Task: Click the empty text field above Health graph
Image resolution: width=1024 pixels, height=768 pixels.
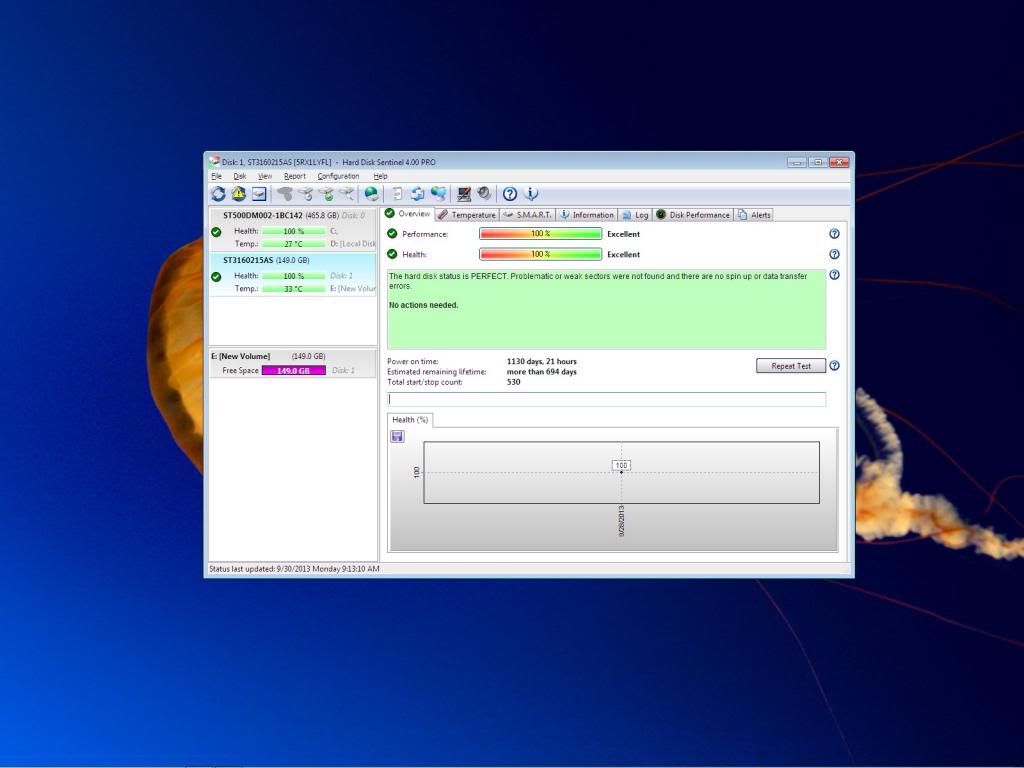Action: (606, 399)
